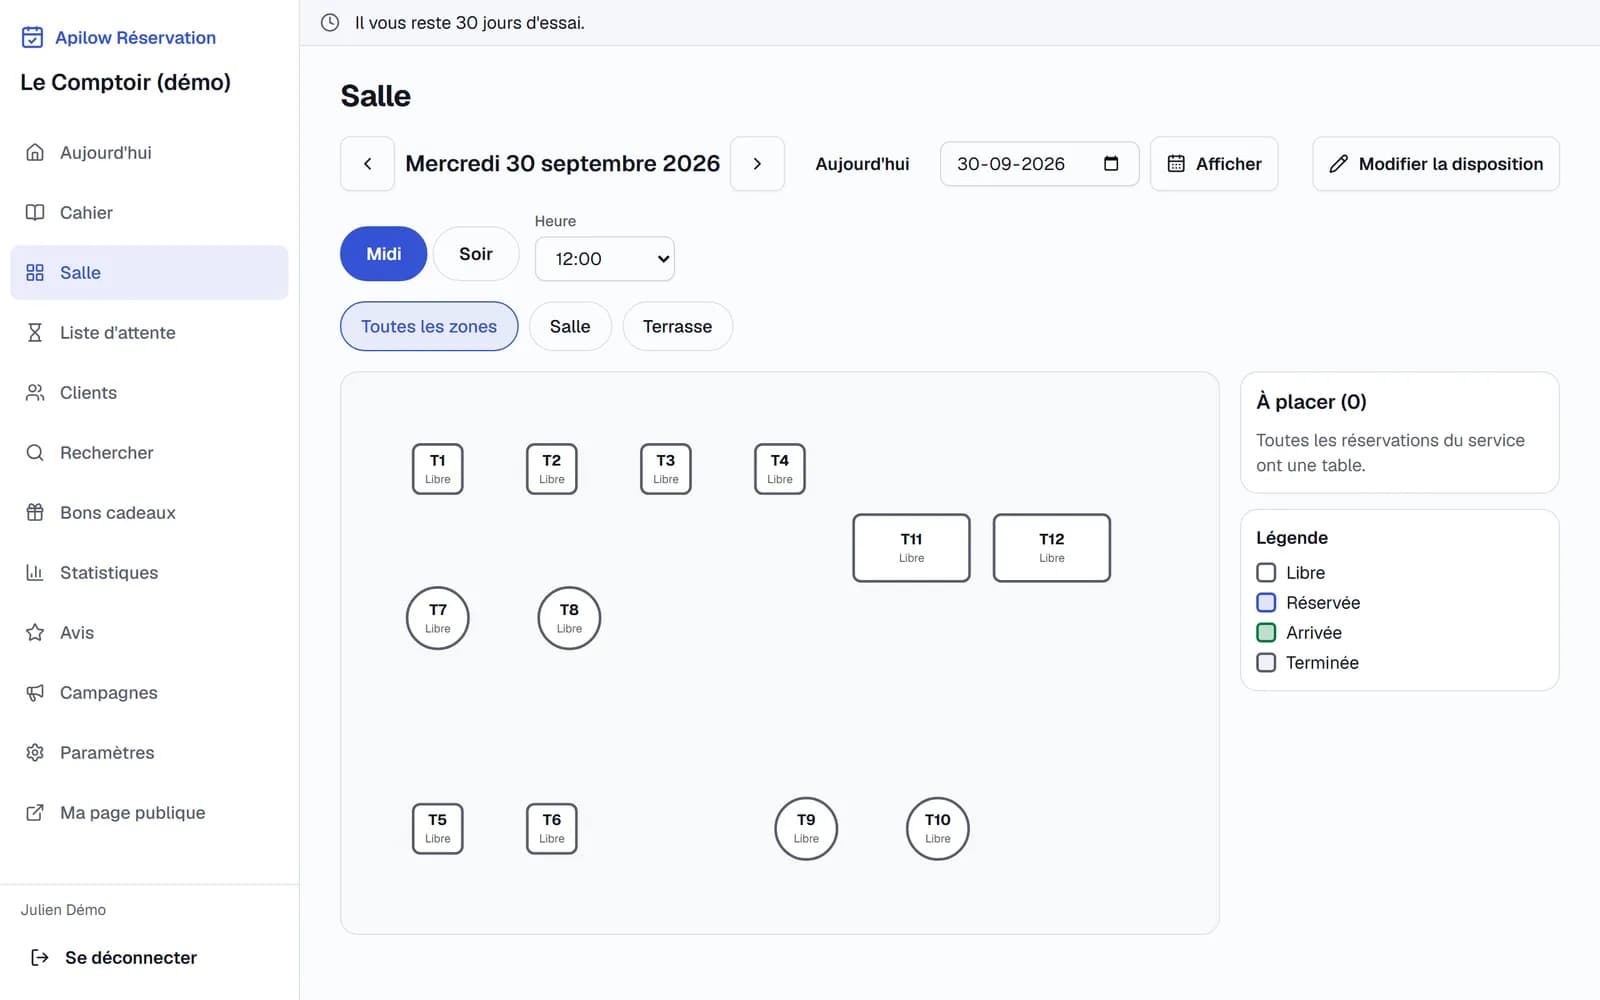
Task: Click the Libre legend swatch
Action: tap(1266, 573)
